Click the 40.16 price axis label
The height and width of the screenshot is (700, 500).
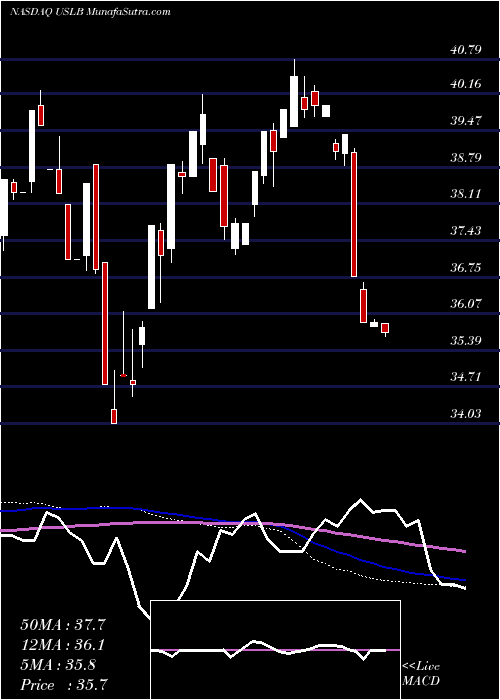(465, 83)
